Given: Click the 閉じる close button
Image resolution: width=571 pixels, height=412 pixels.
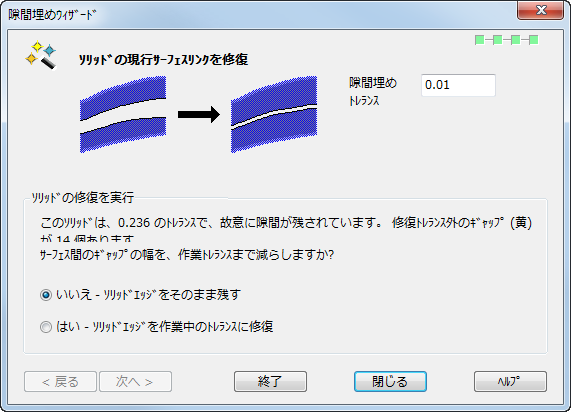Looking at the screenshot, I should [x=390, y=381].
